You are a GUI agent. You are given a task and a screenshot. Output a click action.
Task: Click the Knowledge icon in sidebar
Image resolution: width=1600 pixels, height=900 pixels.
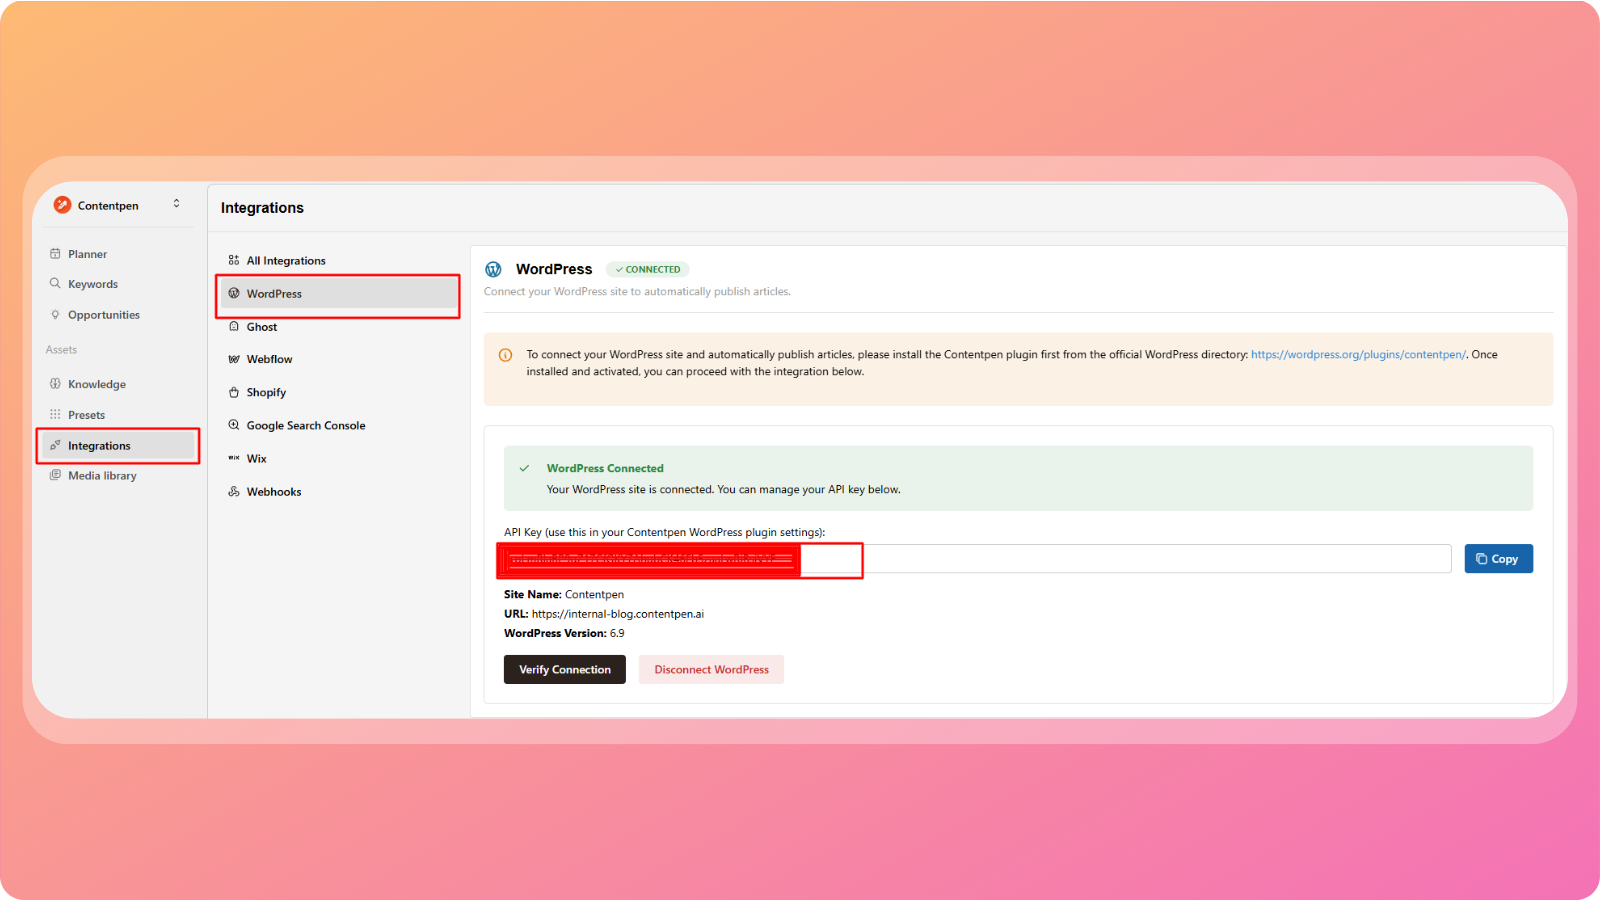pyautogui.click(x=55, y=384)
